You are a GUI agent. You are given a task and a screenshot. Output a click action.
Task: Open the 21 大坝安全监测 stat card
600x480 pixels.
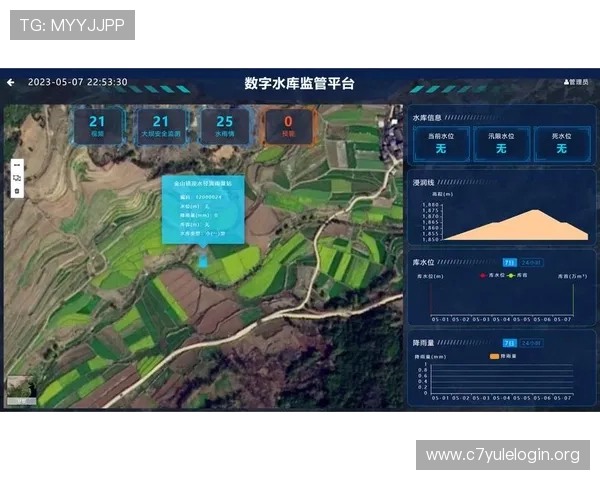tap(161, 126)
